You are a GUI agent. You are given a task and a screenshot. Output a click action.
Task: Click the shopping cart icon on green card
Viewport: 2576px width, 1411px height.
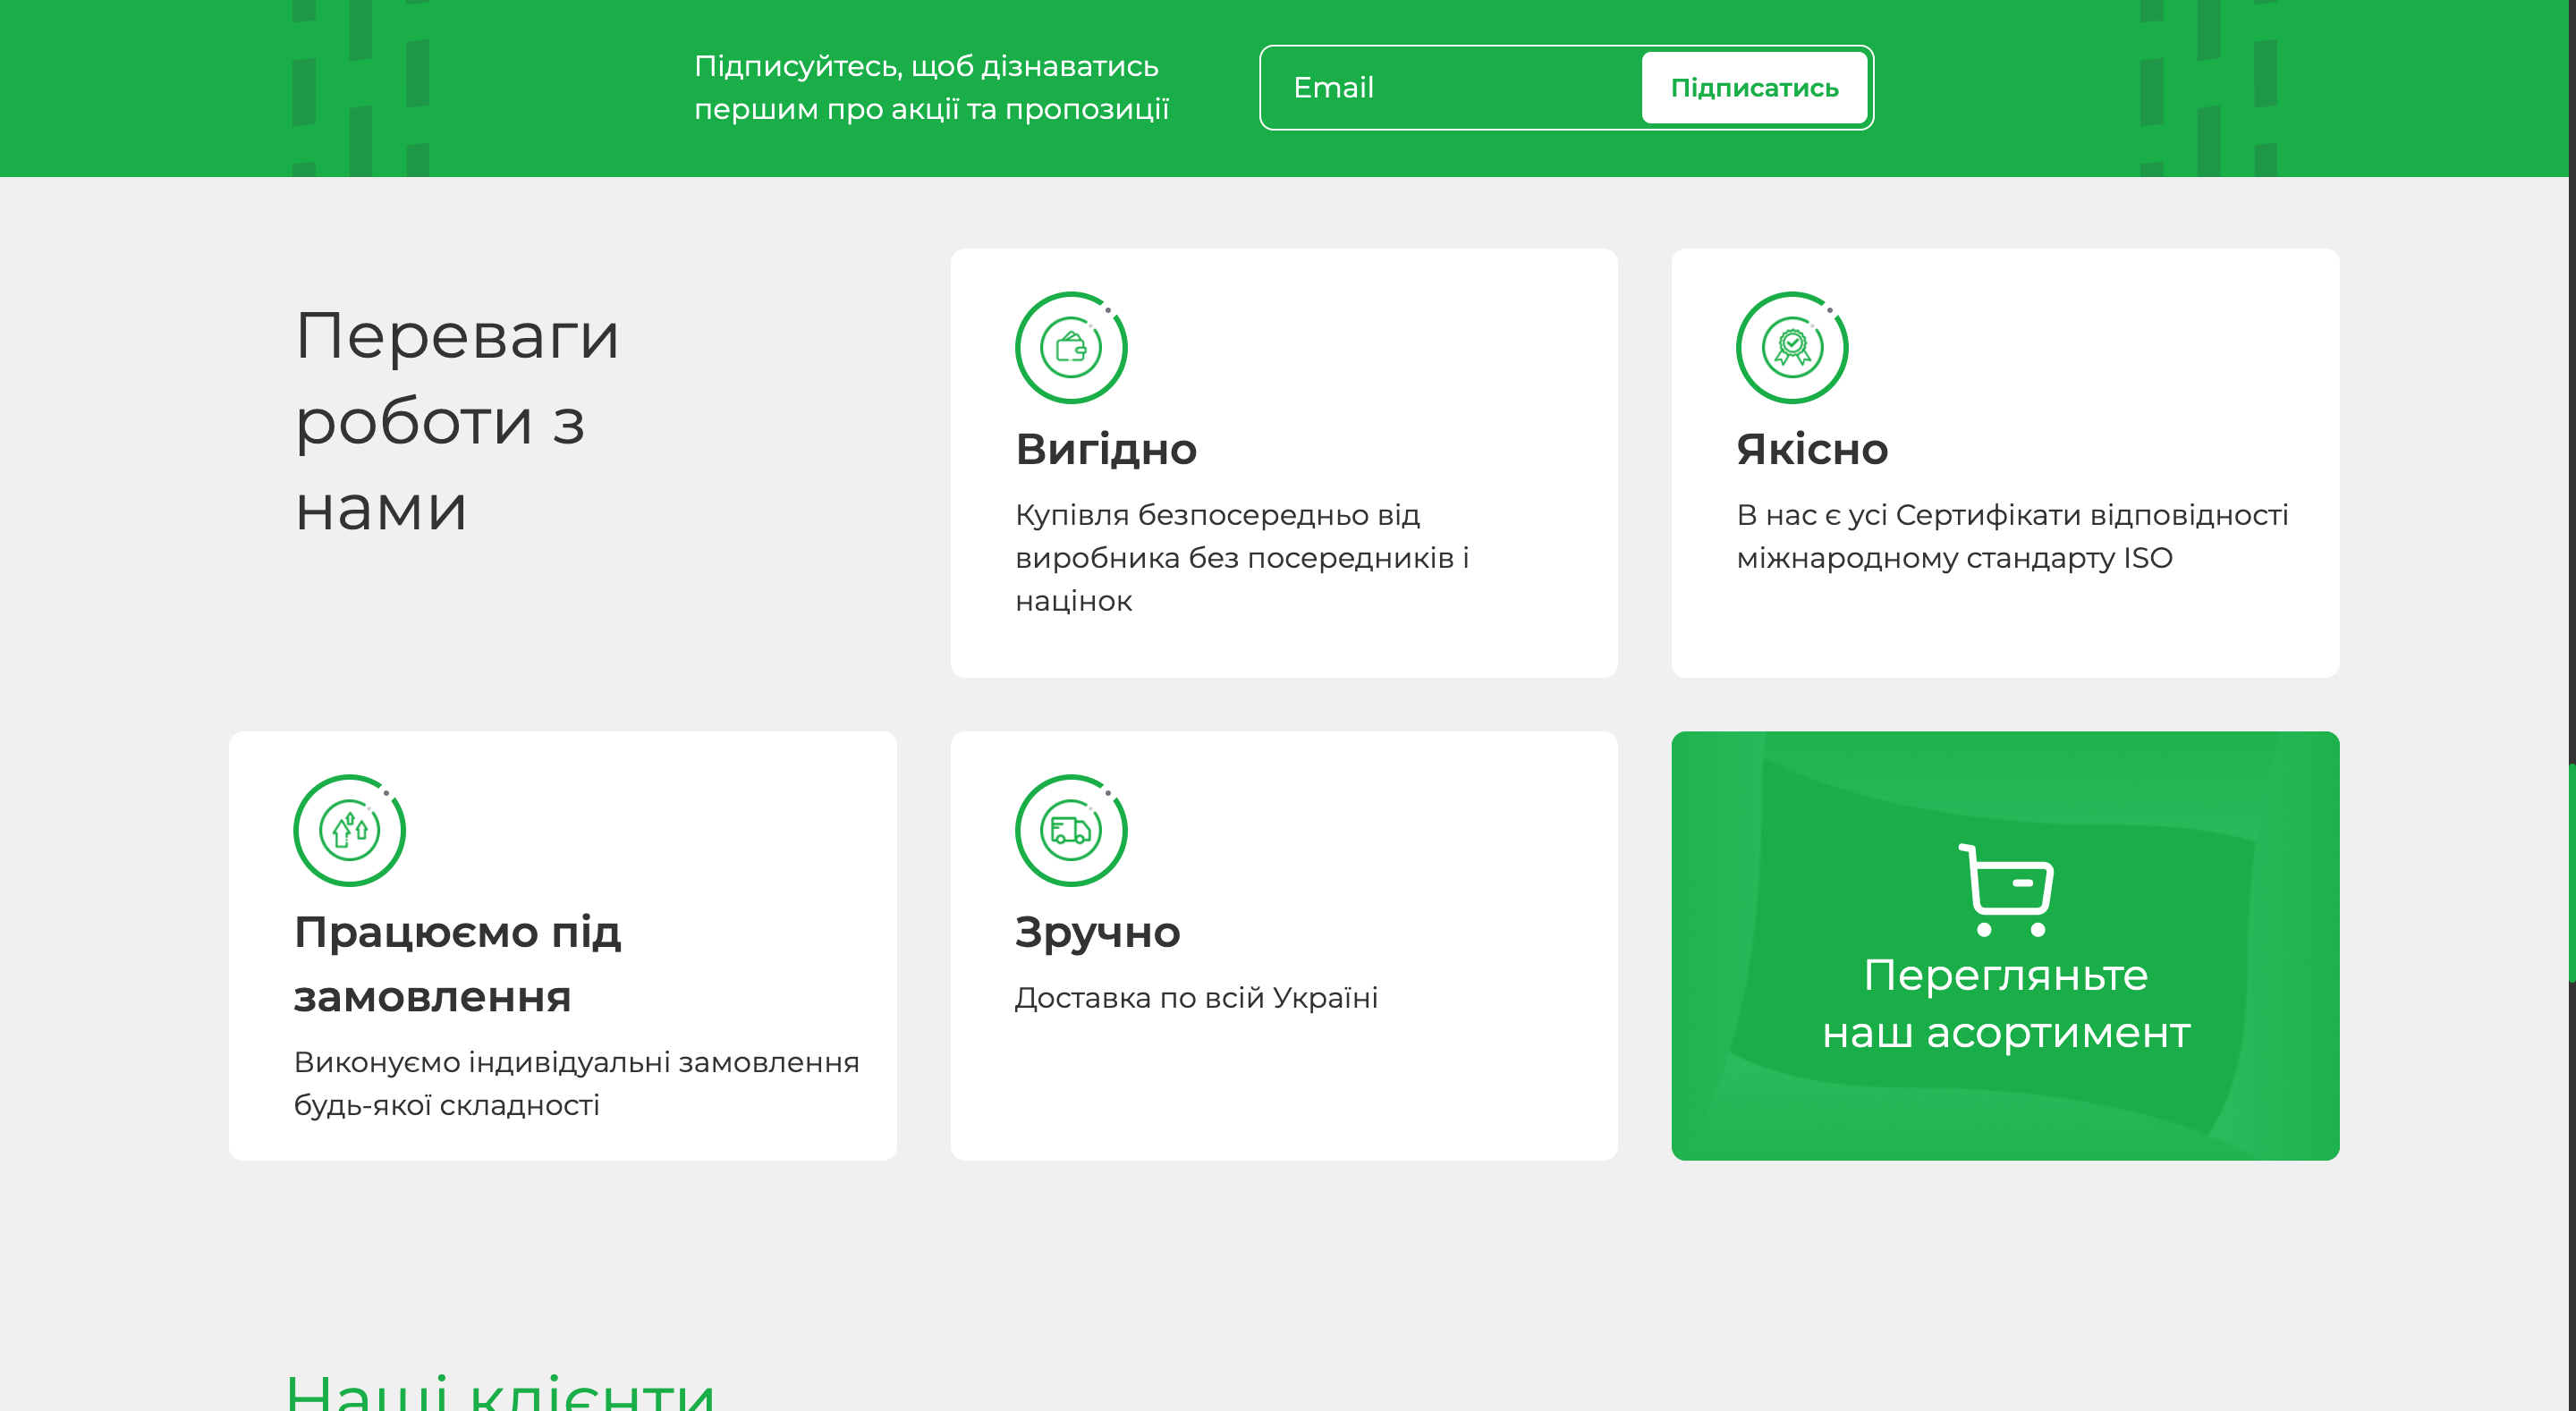[2006, 890]
